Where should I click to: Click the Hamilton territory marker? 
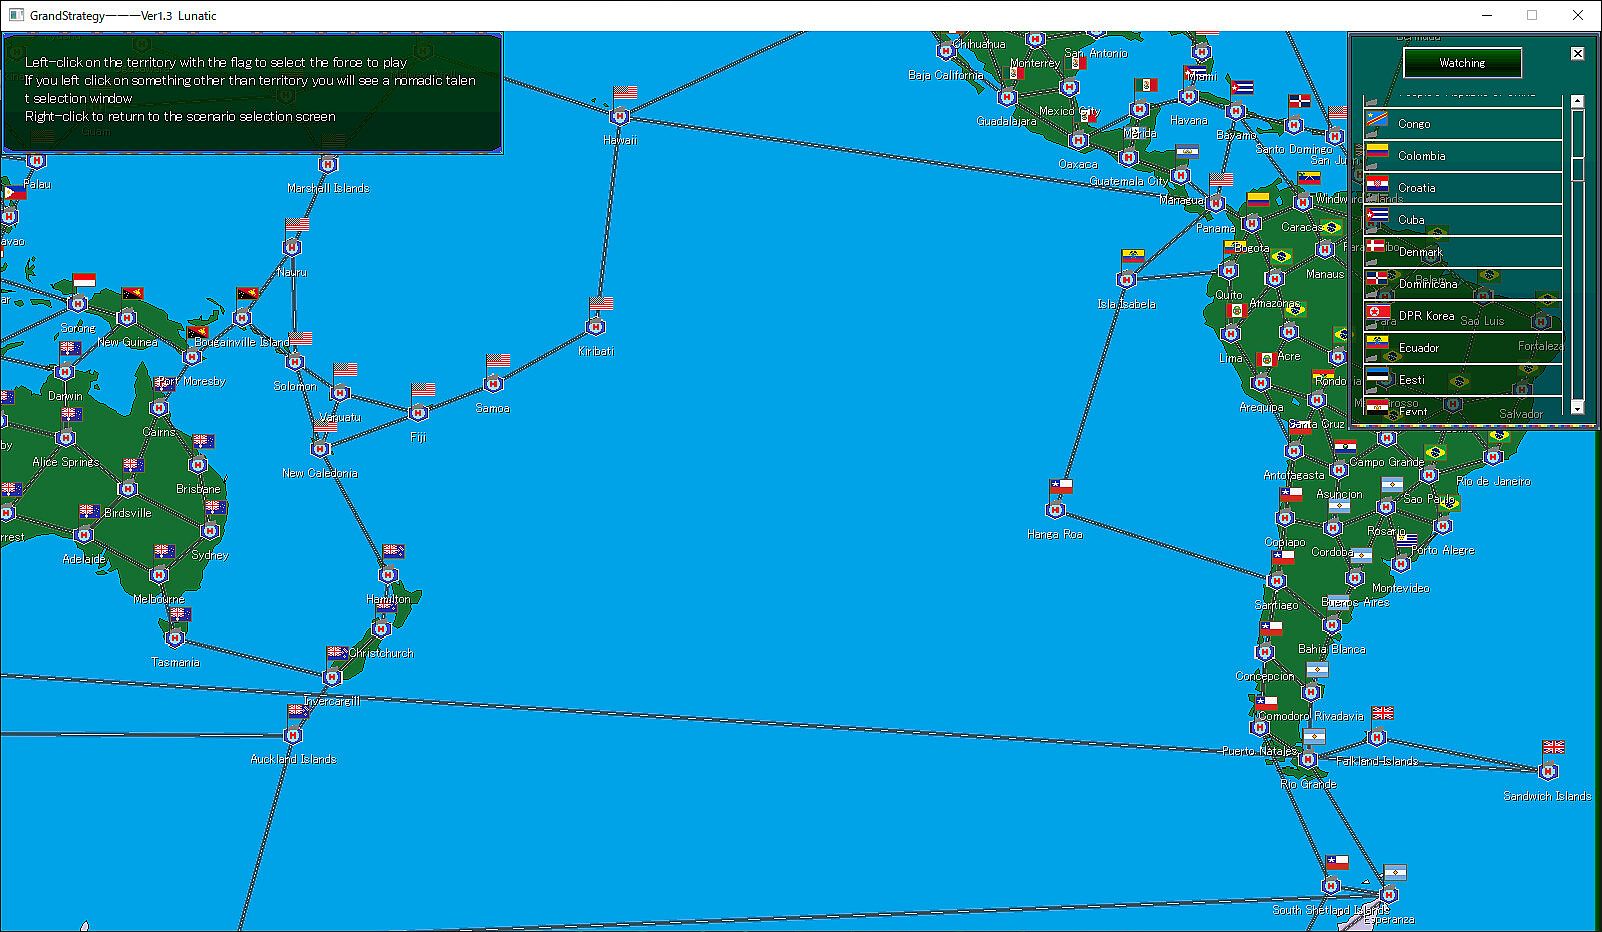388,575
